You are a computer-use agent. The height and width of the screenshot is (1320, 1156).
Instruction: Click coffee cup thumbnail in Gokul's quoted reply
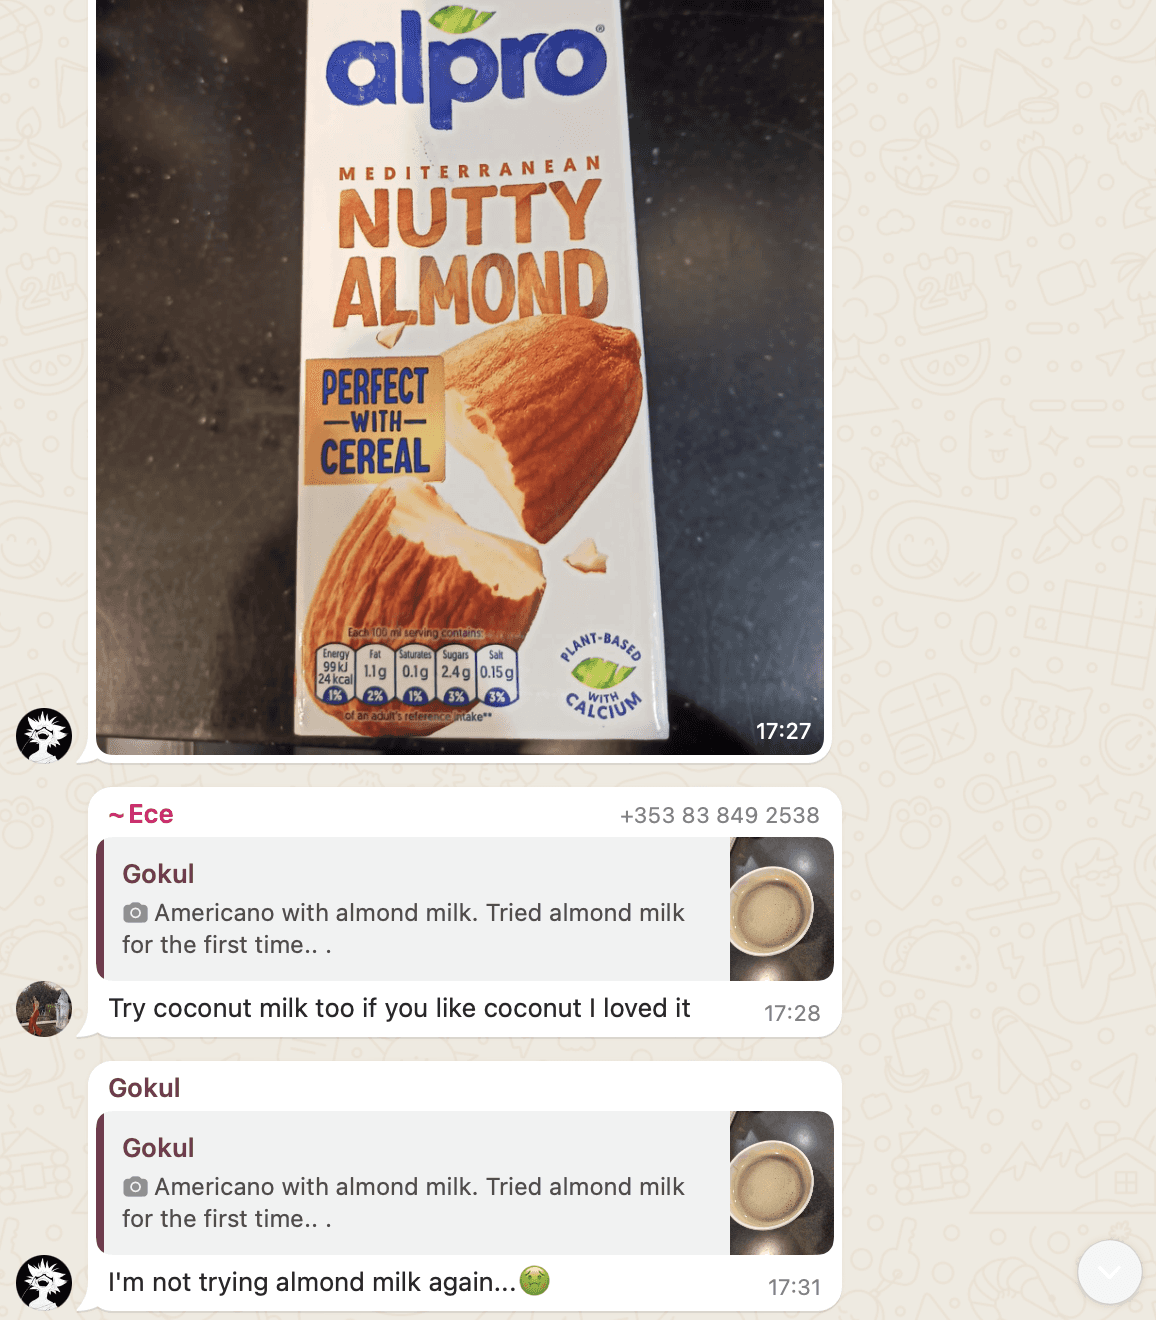tap(782, 1183)
